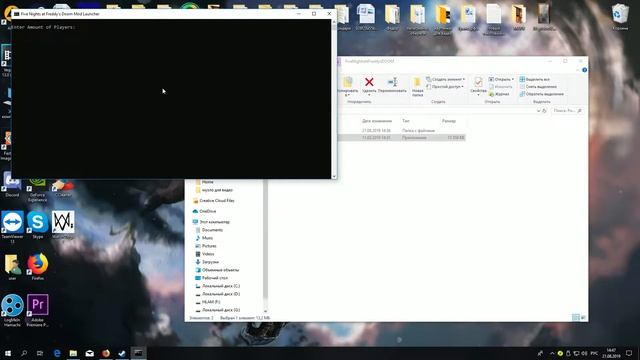This screenshot has width=640, height=360.
Task: Click the console launcher taskbar button
Action: [x=138, y=353]
